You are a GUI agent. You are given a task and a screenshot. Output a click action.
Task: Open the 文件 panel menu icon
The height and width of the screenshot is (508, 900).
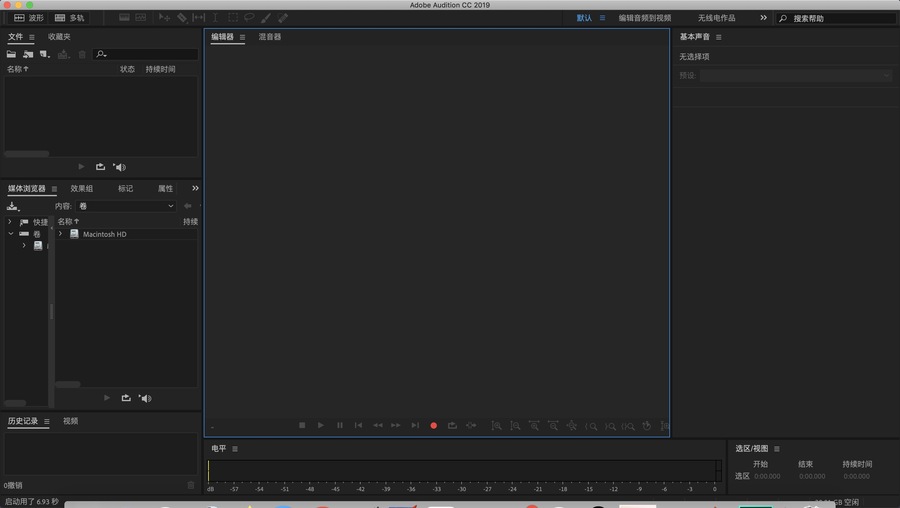click(x=32, y=37)
